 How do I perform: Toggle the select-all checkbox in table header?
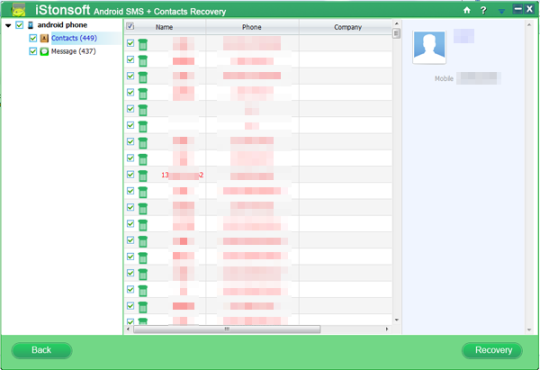pyautogui.click(x=130, y=26)
